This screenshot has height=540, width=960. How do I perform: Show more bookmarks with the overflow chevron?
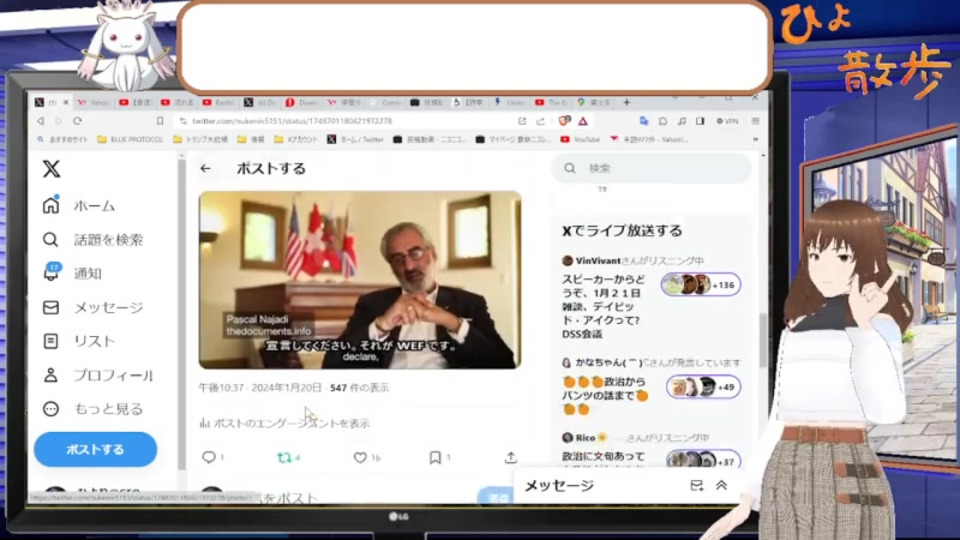point(756,140)
